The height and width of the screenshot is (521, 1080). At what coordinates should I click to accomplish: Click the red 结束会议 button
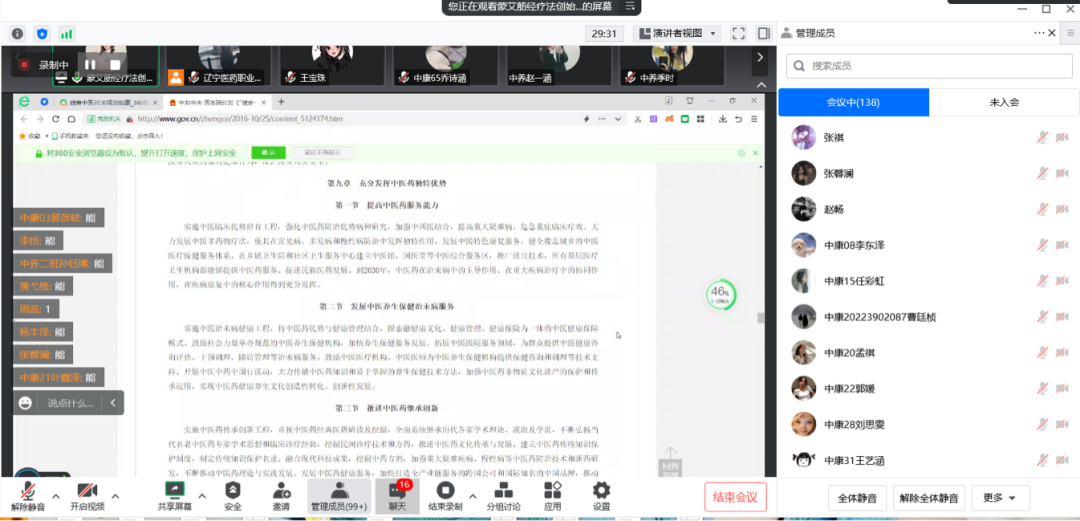(735, 497)
